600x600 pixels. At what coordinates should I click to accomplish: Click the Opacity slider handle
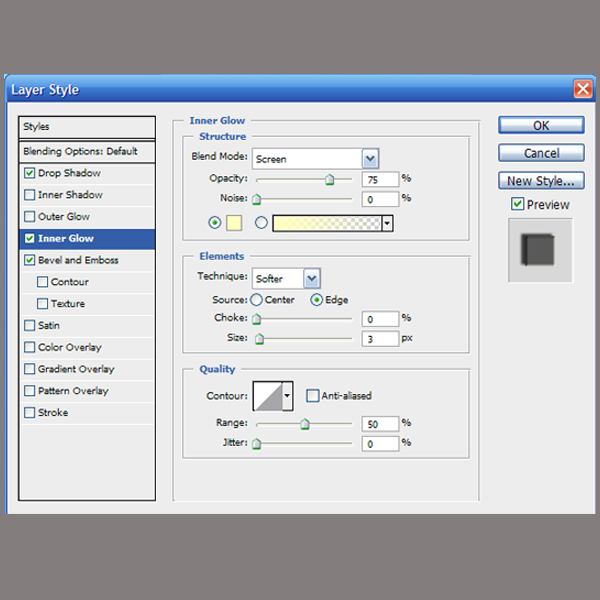(x=329, y=180)
